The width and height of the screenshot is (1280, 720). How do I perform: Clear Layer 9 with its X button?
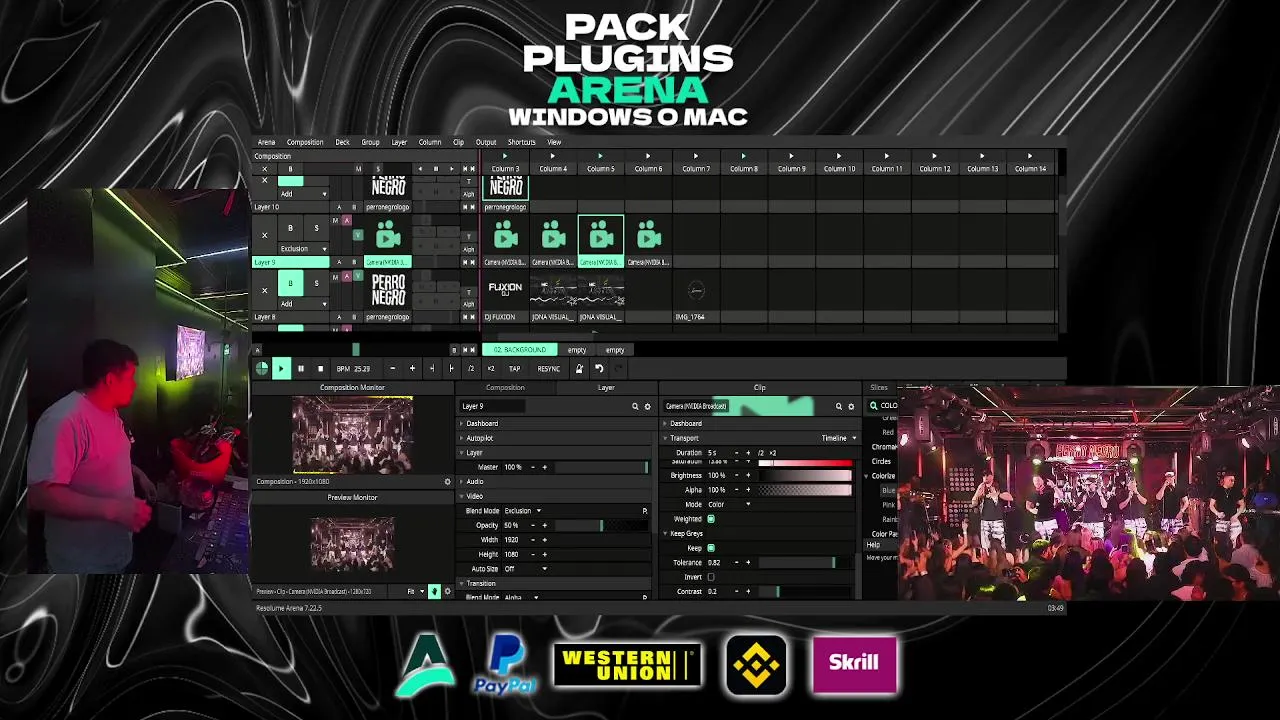(x=264, y=236)
